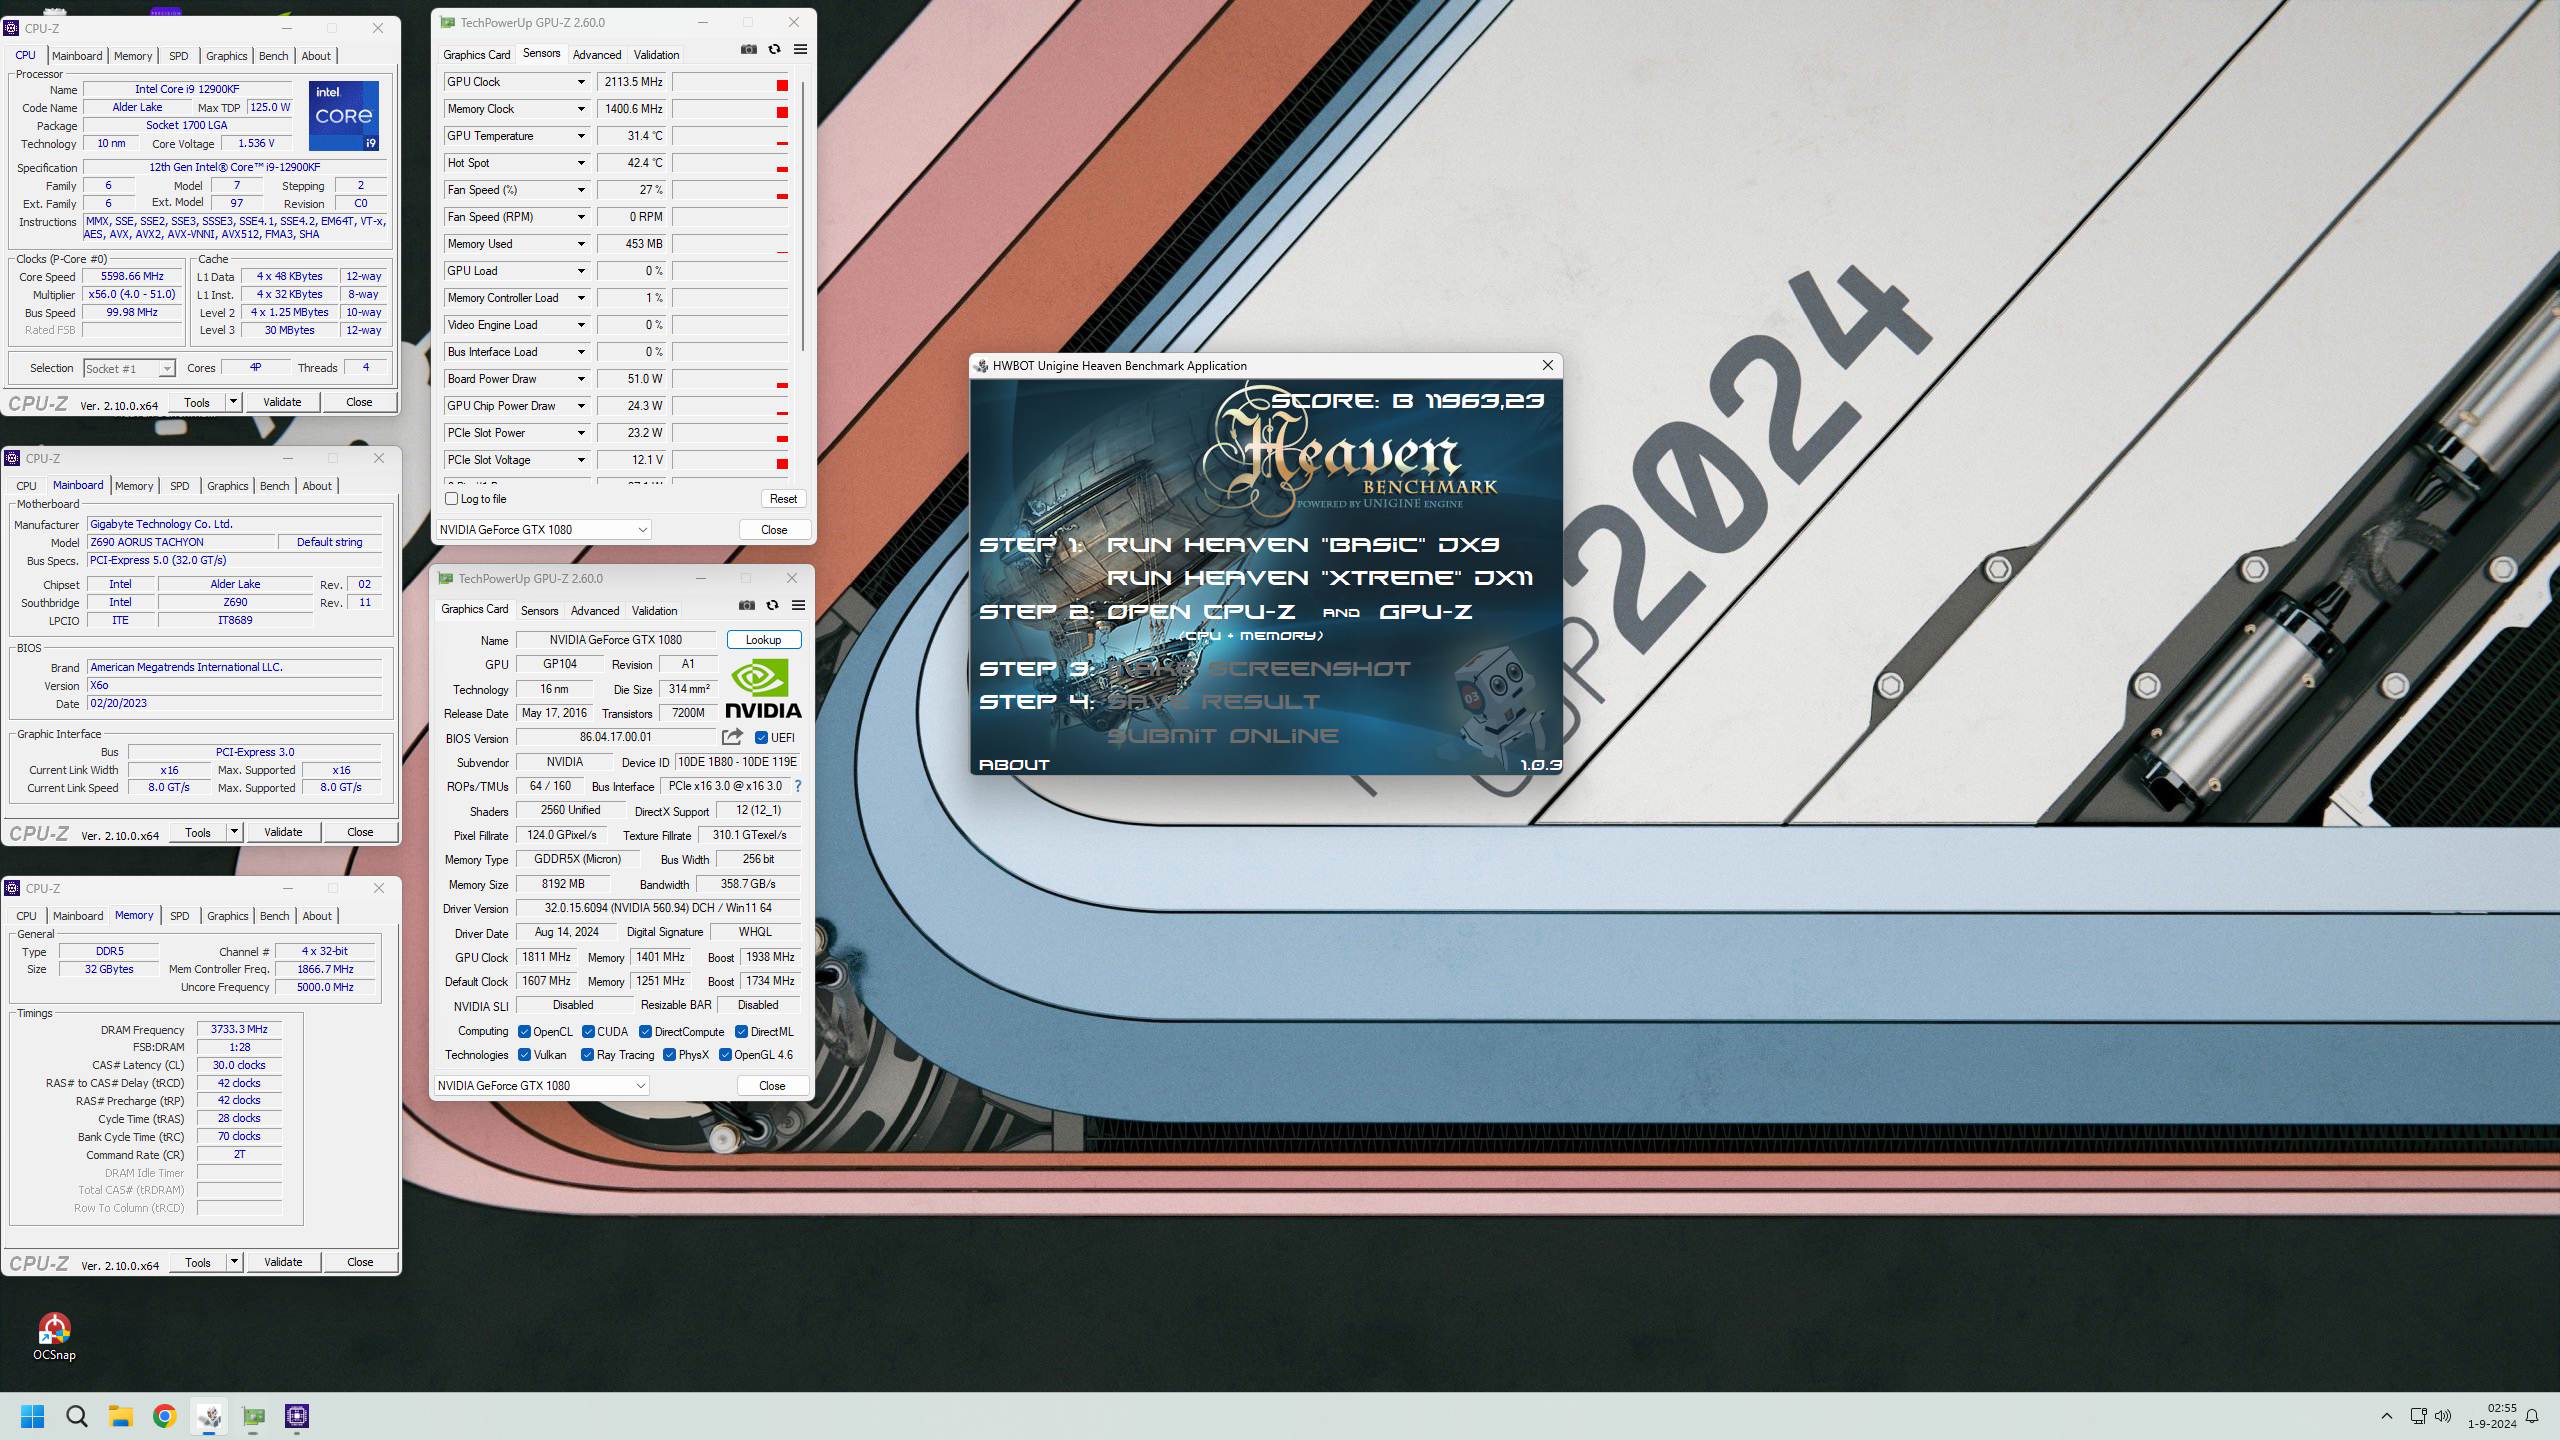Click the camera icon in GPU-Z Graphics Card window
This screenshot has width=2560, height=1440.
pos(747,605)
